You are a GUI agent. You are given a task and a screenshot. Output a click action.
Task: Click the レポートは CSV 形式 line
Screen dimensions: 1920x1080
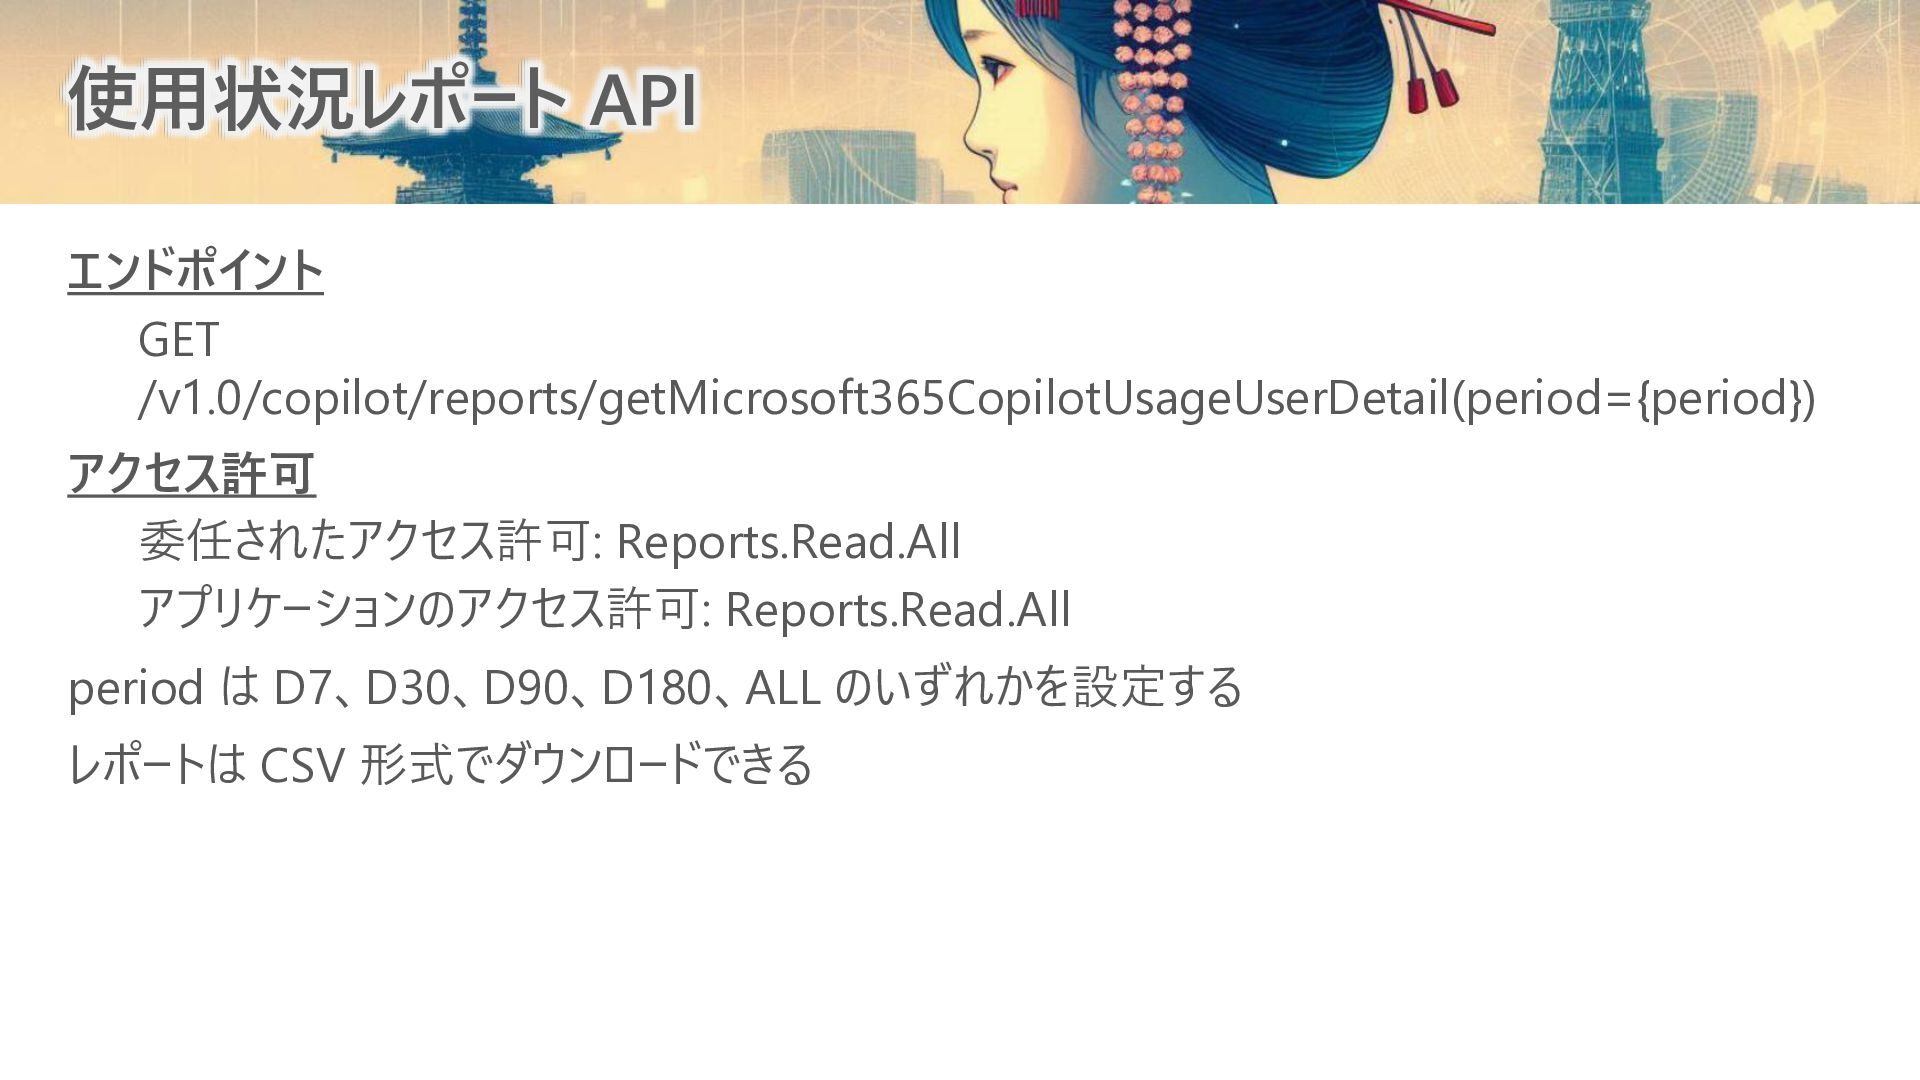[440, 764]
